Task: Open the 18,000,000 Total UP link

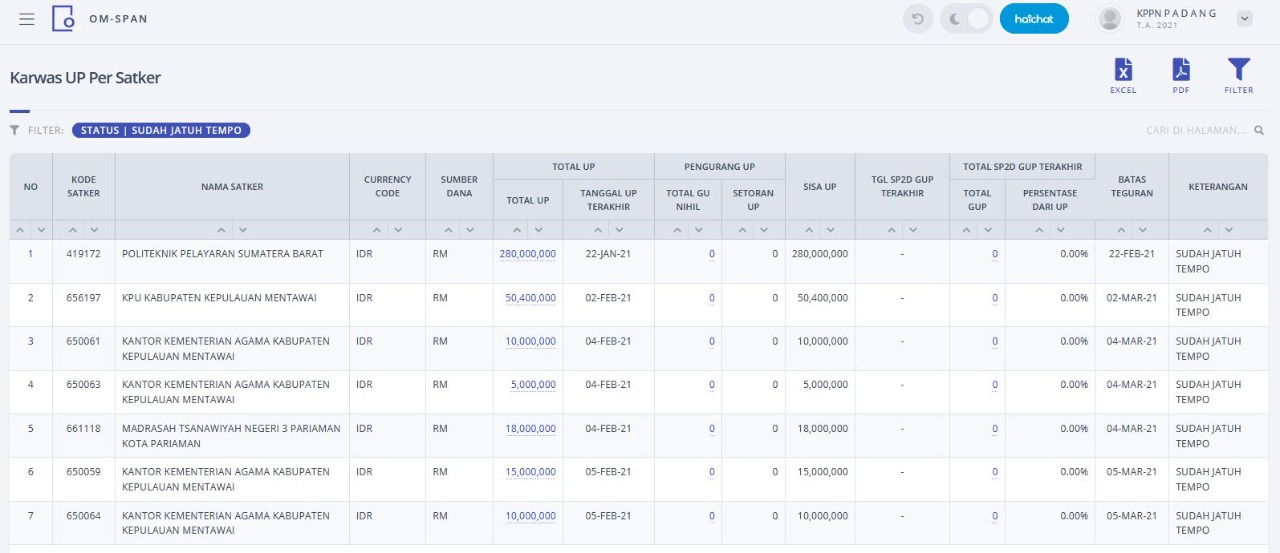Action: pyautogui.click(x=531, y=429)
